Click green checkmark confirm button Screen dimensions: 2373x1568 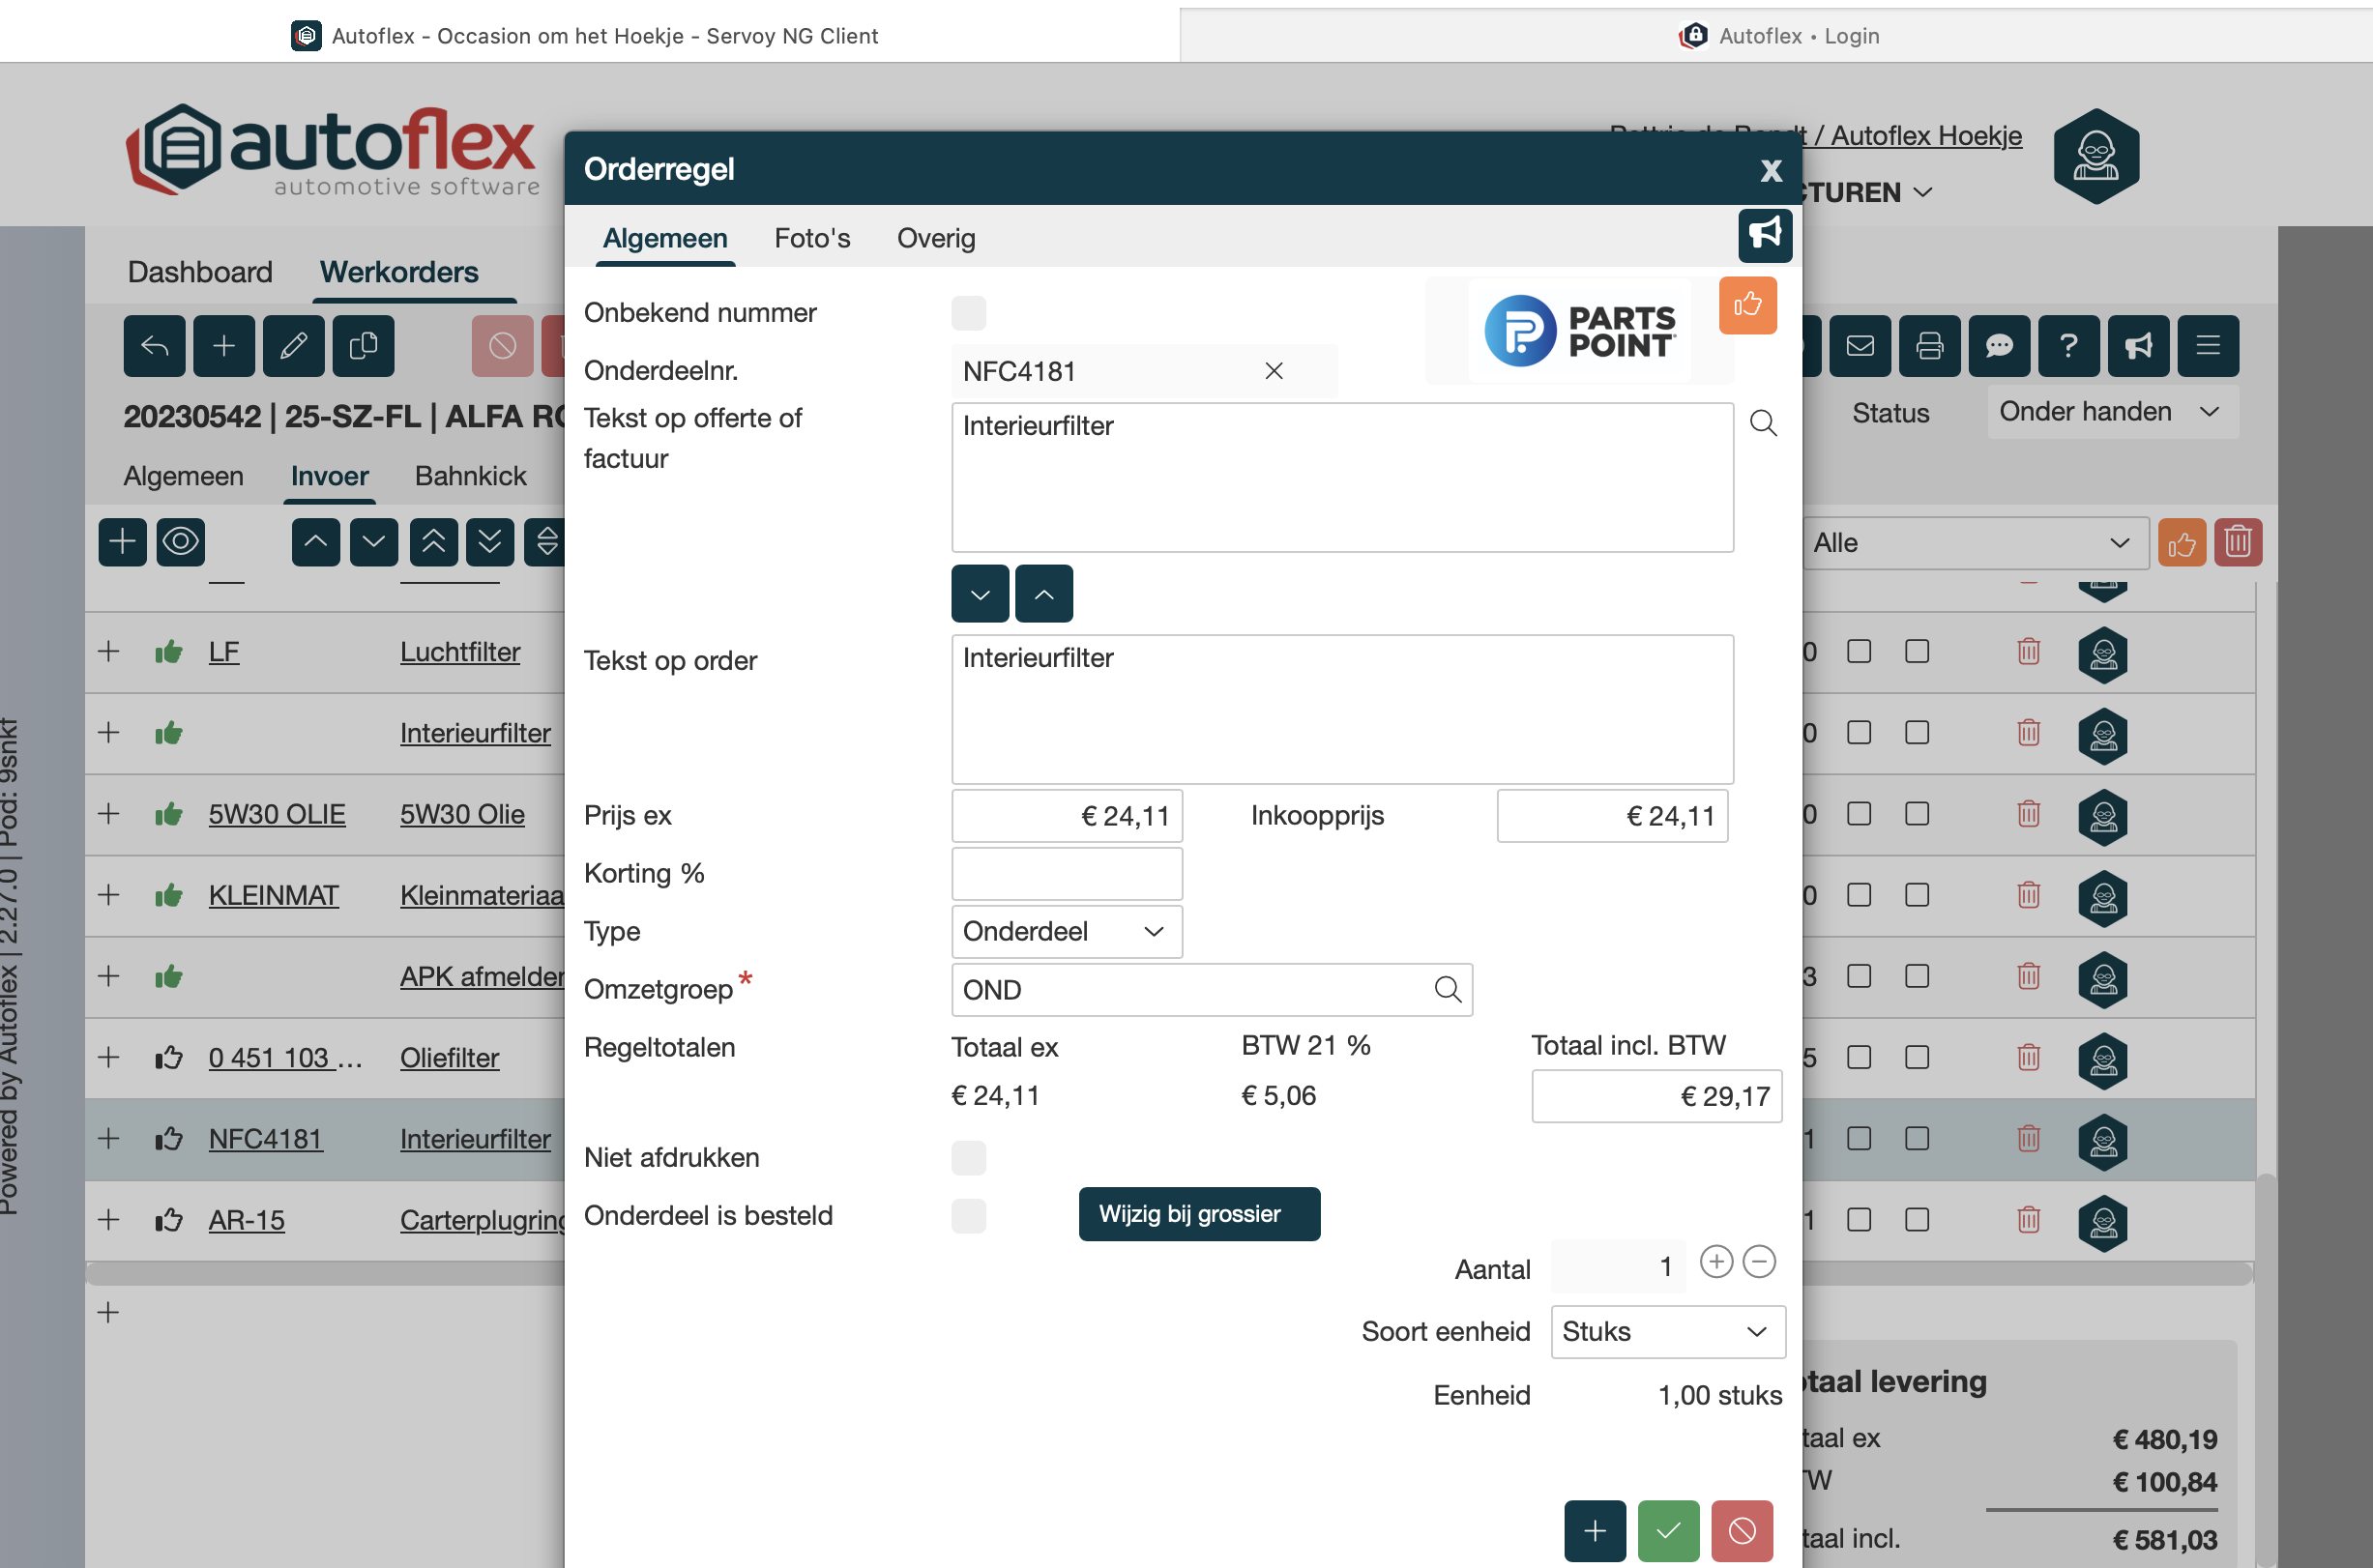(x=1668, y=1530)
